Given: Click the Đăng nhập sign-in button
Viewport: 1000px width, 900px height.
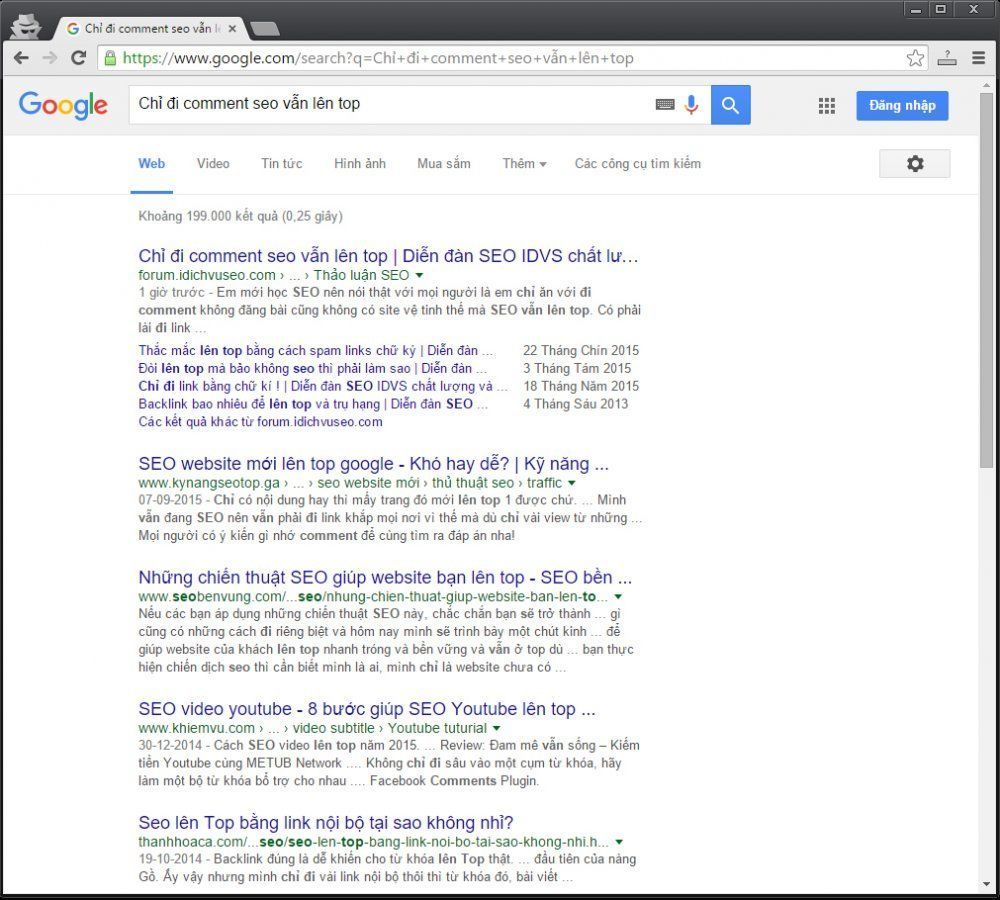Looking at the screenshot, I should pos(902,105).
